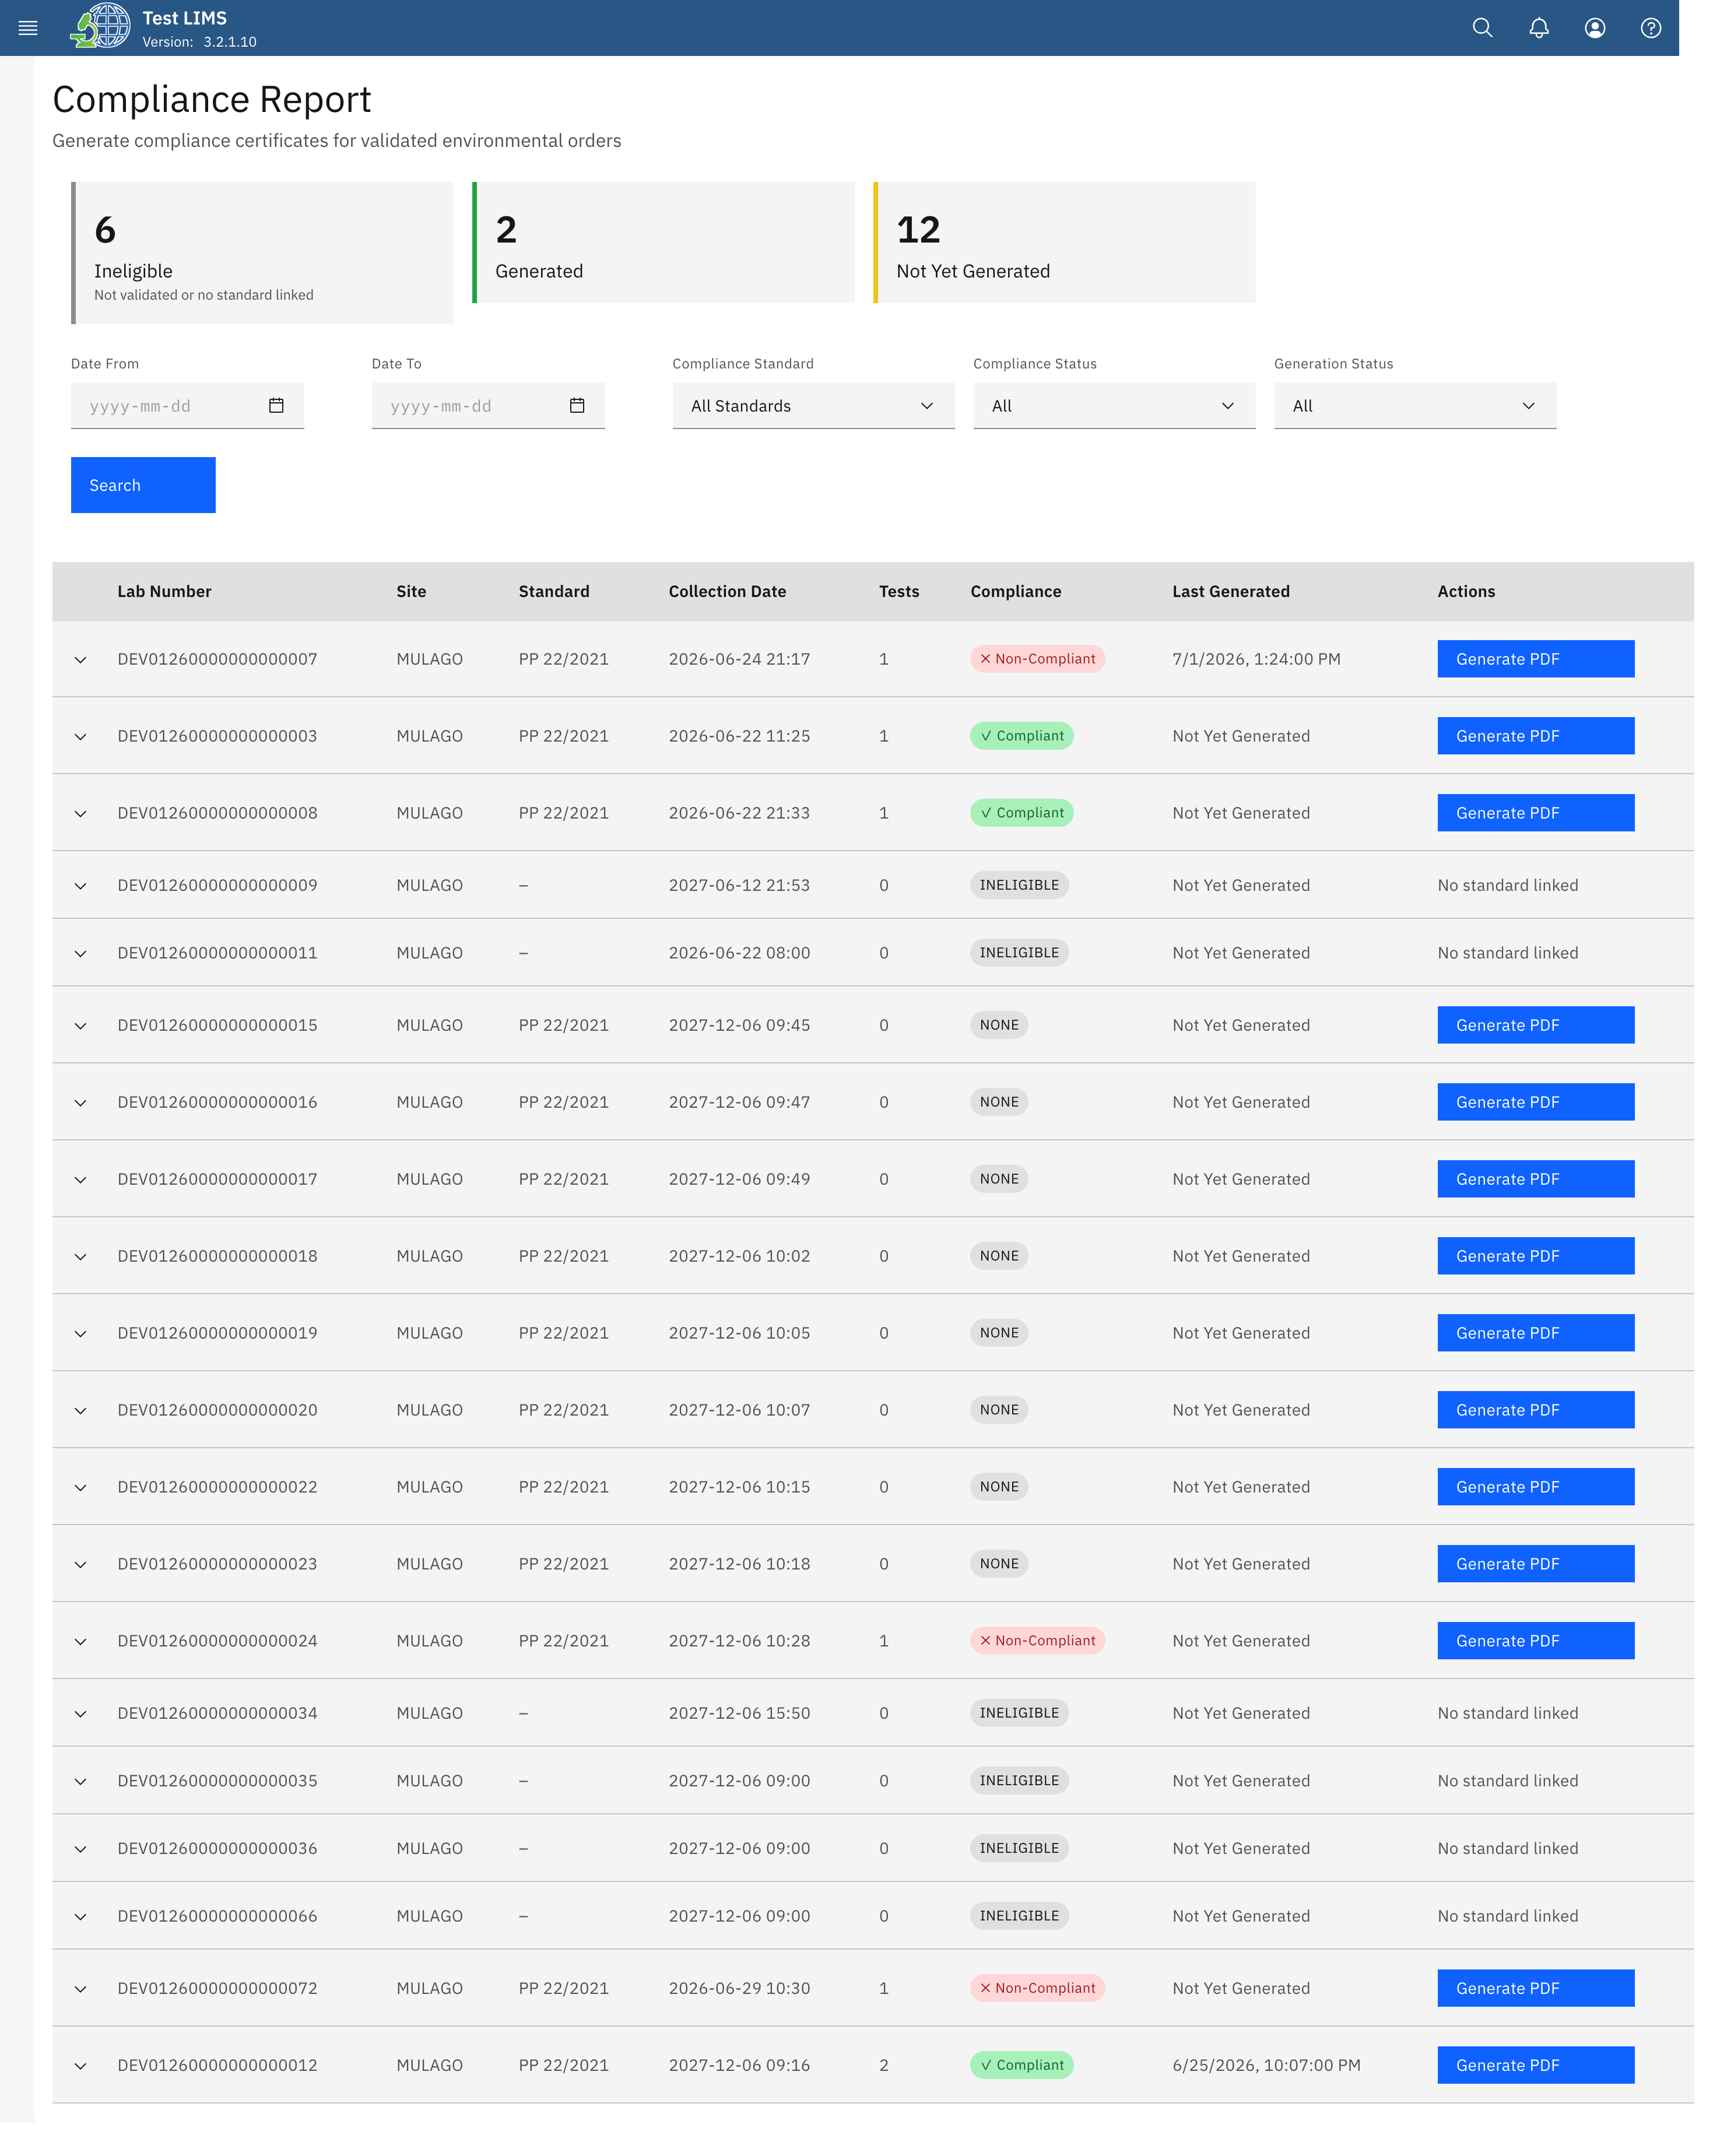Expand row DEV01260000000000007
Viewport: 1713px width, 2156px height.
point(81,660)
